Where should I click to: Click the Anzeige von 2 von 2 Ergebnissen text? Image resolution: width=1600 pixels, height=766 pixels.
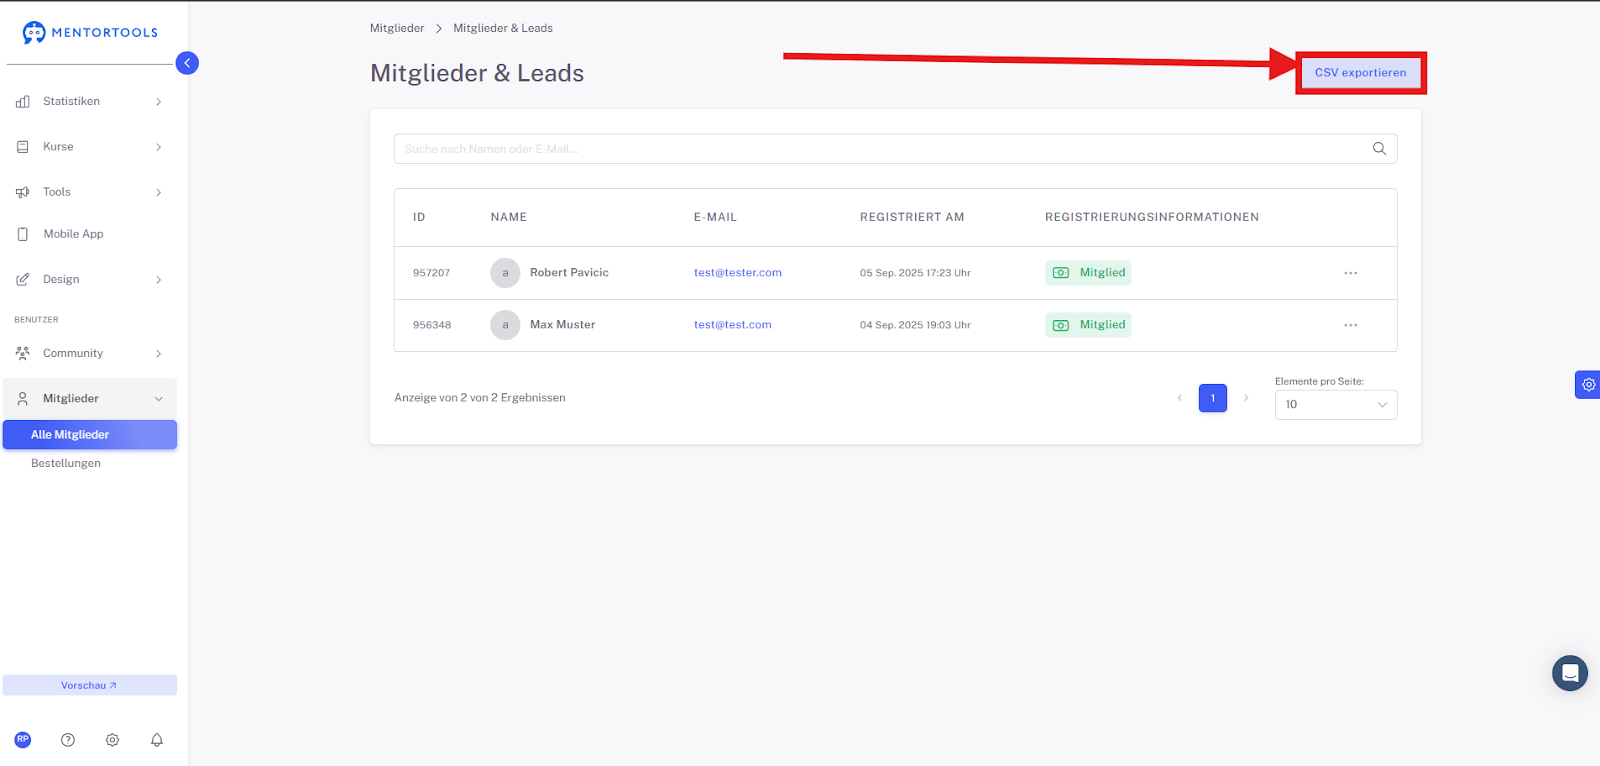click(480, 398)
